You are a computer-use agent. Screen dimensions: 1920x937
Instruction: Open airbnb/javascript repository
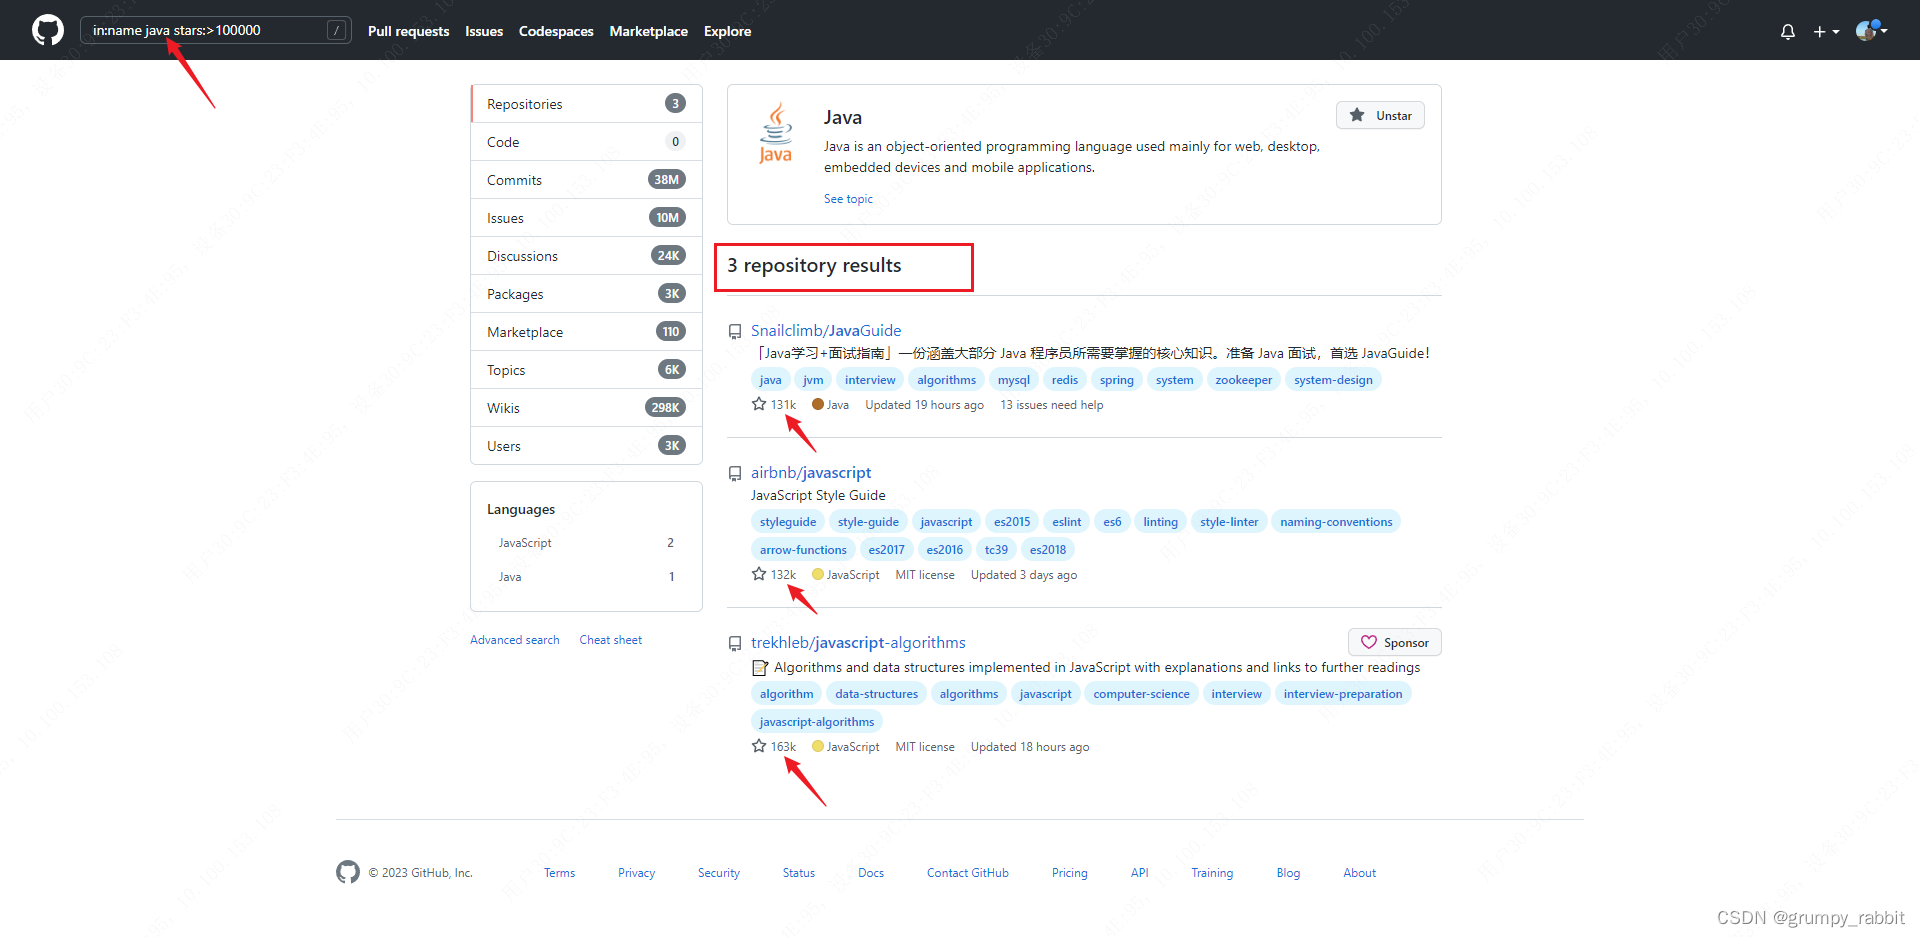click(x=811, y=472)
